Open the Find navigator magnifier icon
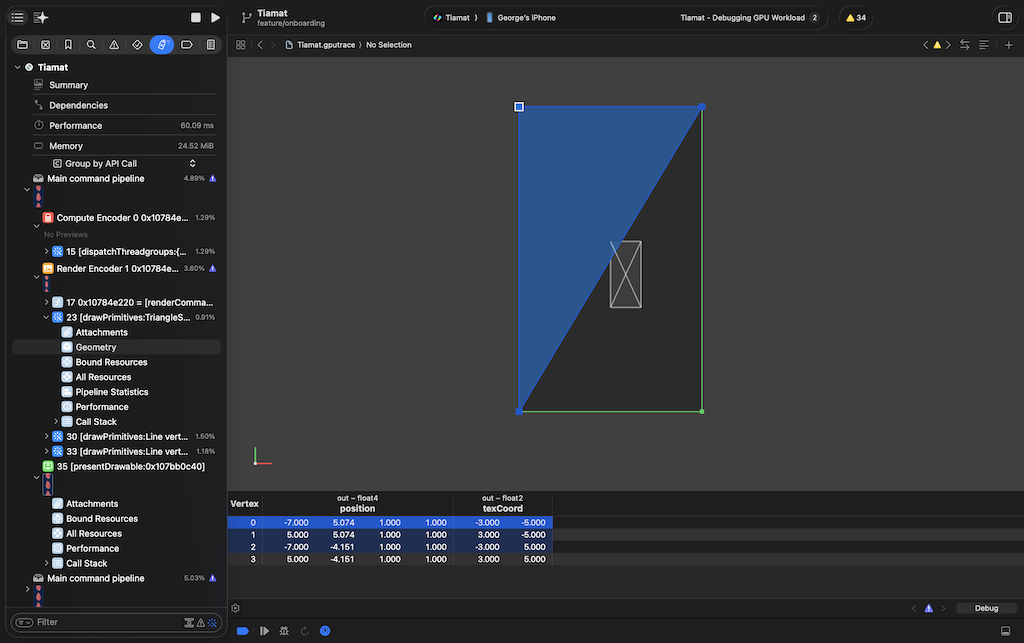This screenshot has width=1024, height=643. coord(91,45)
